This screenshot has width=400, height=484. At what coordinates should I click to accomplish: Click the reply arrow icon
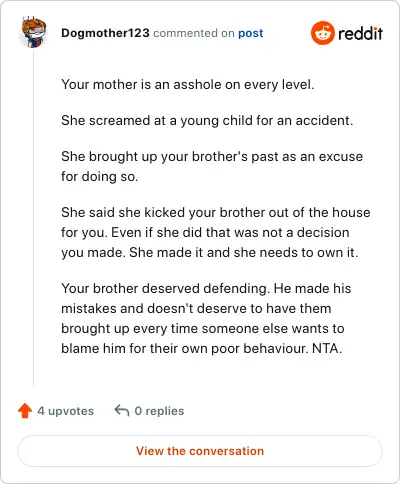pos(122,410)
